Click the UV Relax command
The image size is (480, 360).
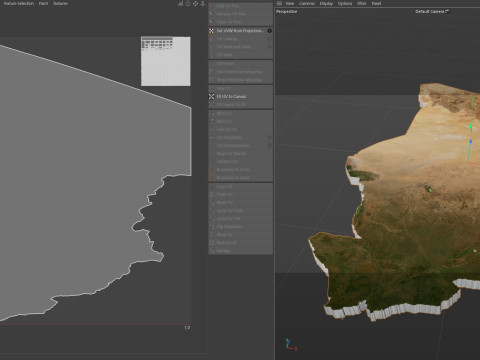(x=240, y=63)
